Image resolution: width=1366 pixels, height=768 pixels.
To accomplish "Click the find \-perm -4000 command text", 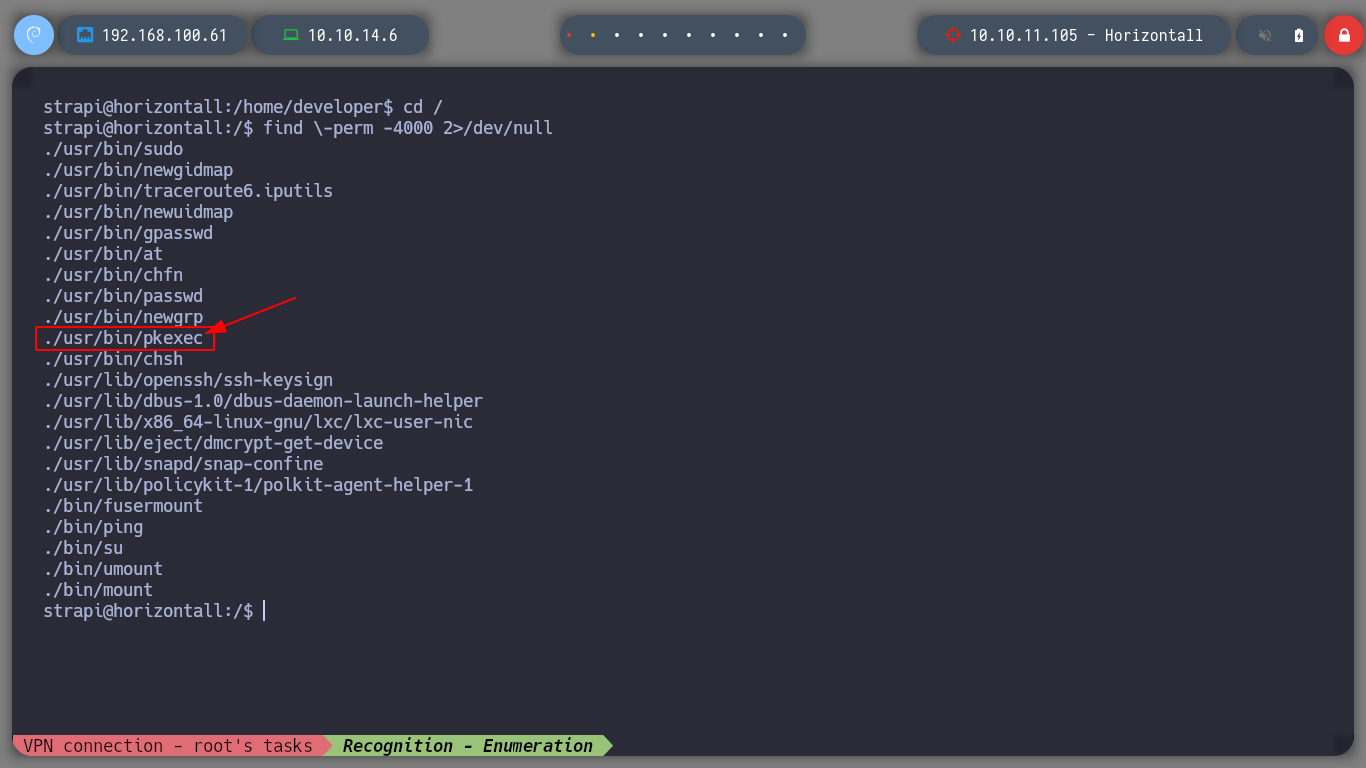I will (408, 128).
